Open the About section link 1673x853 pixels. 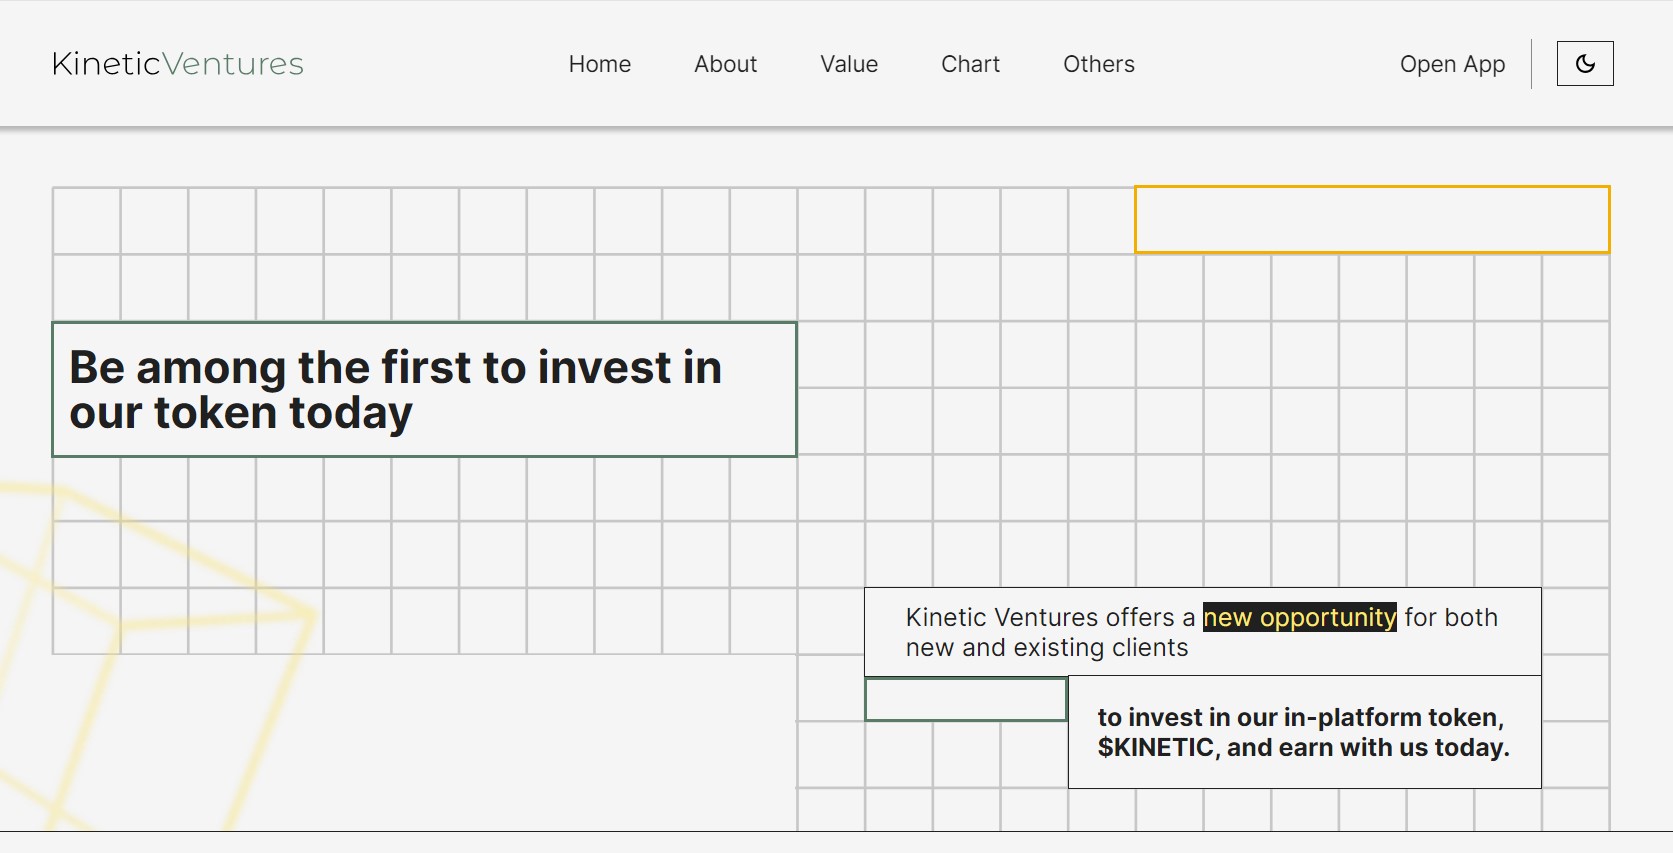(x=725, y=64)
